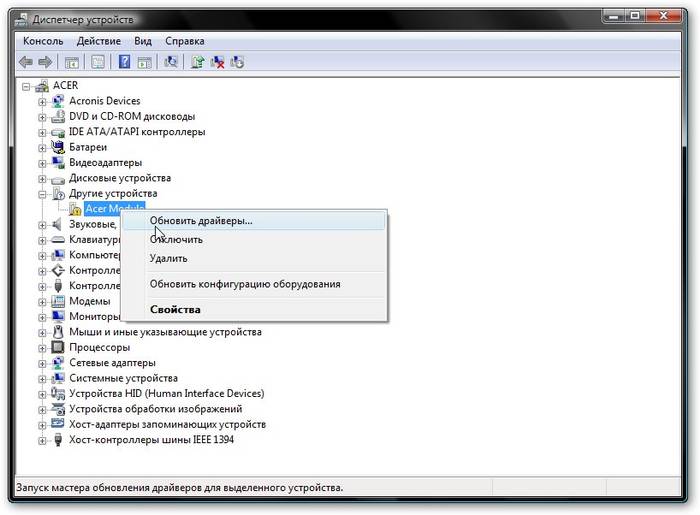Collapse the Другие устройства tree node

42,193
